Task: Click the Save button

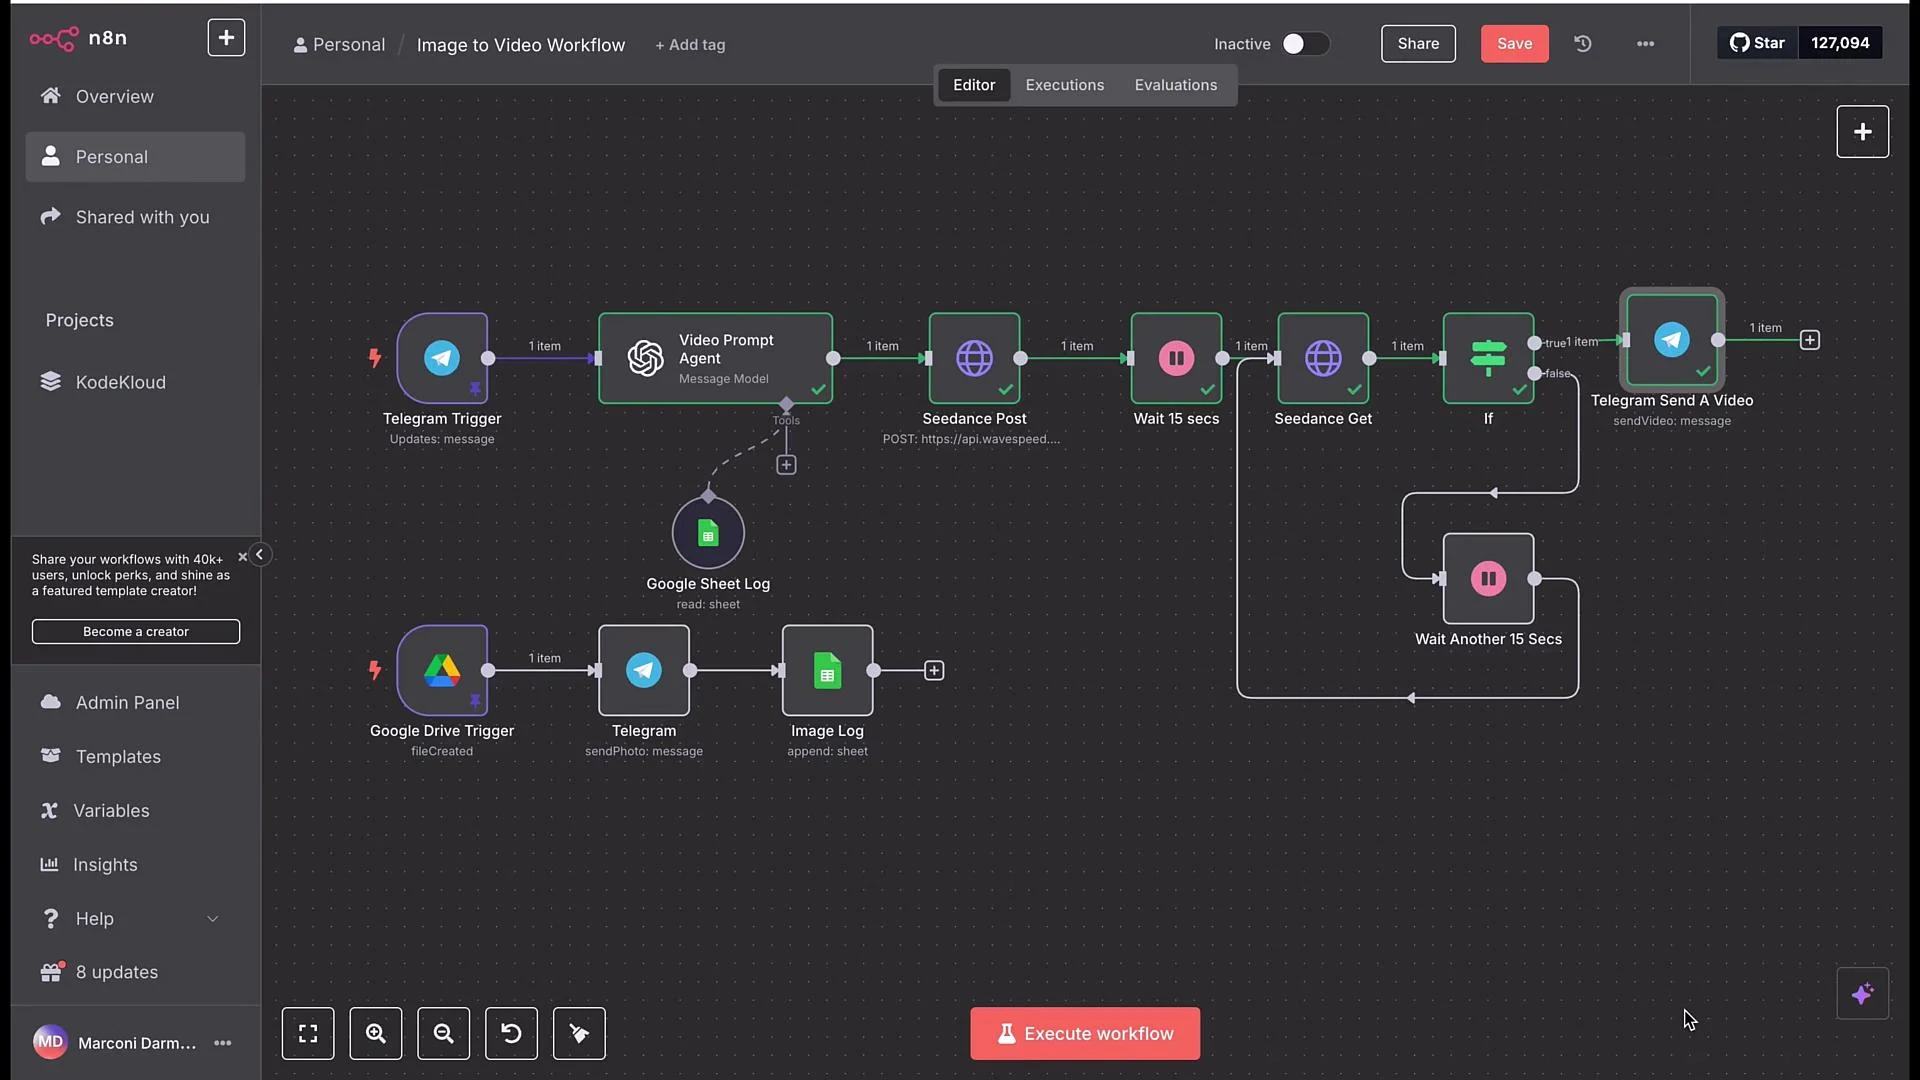Action: pos(1514,44)
